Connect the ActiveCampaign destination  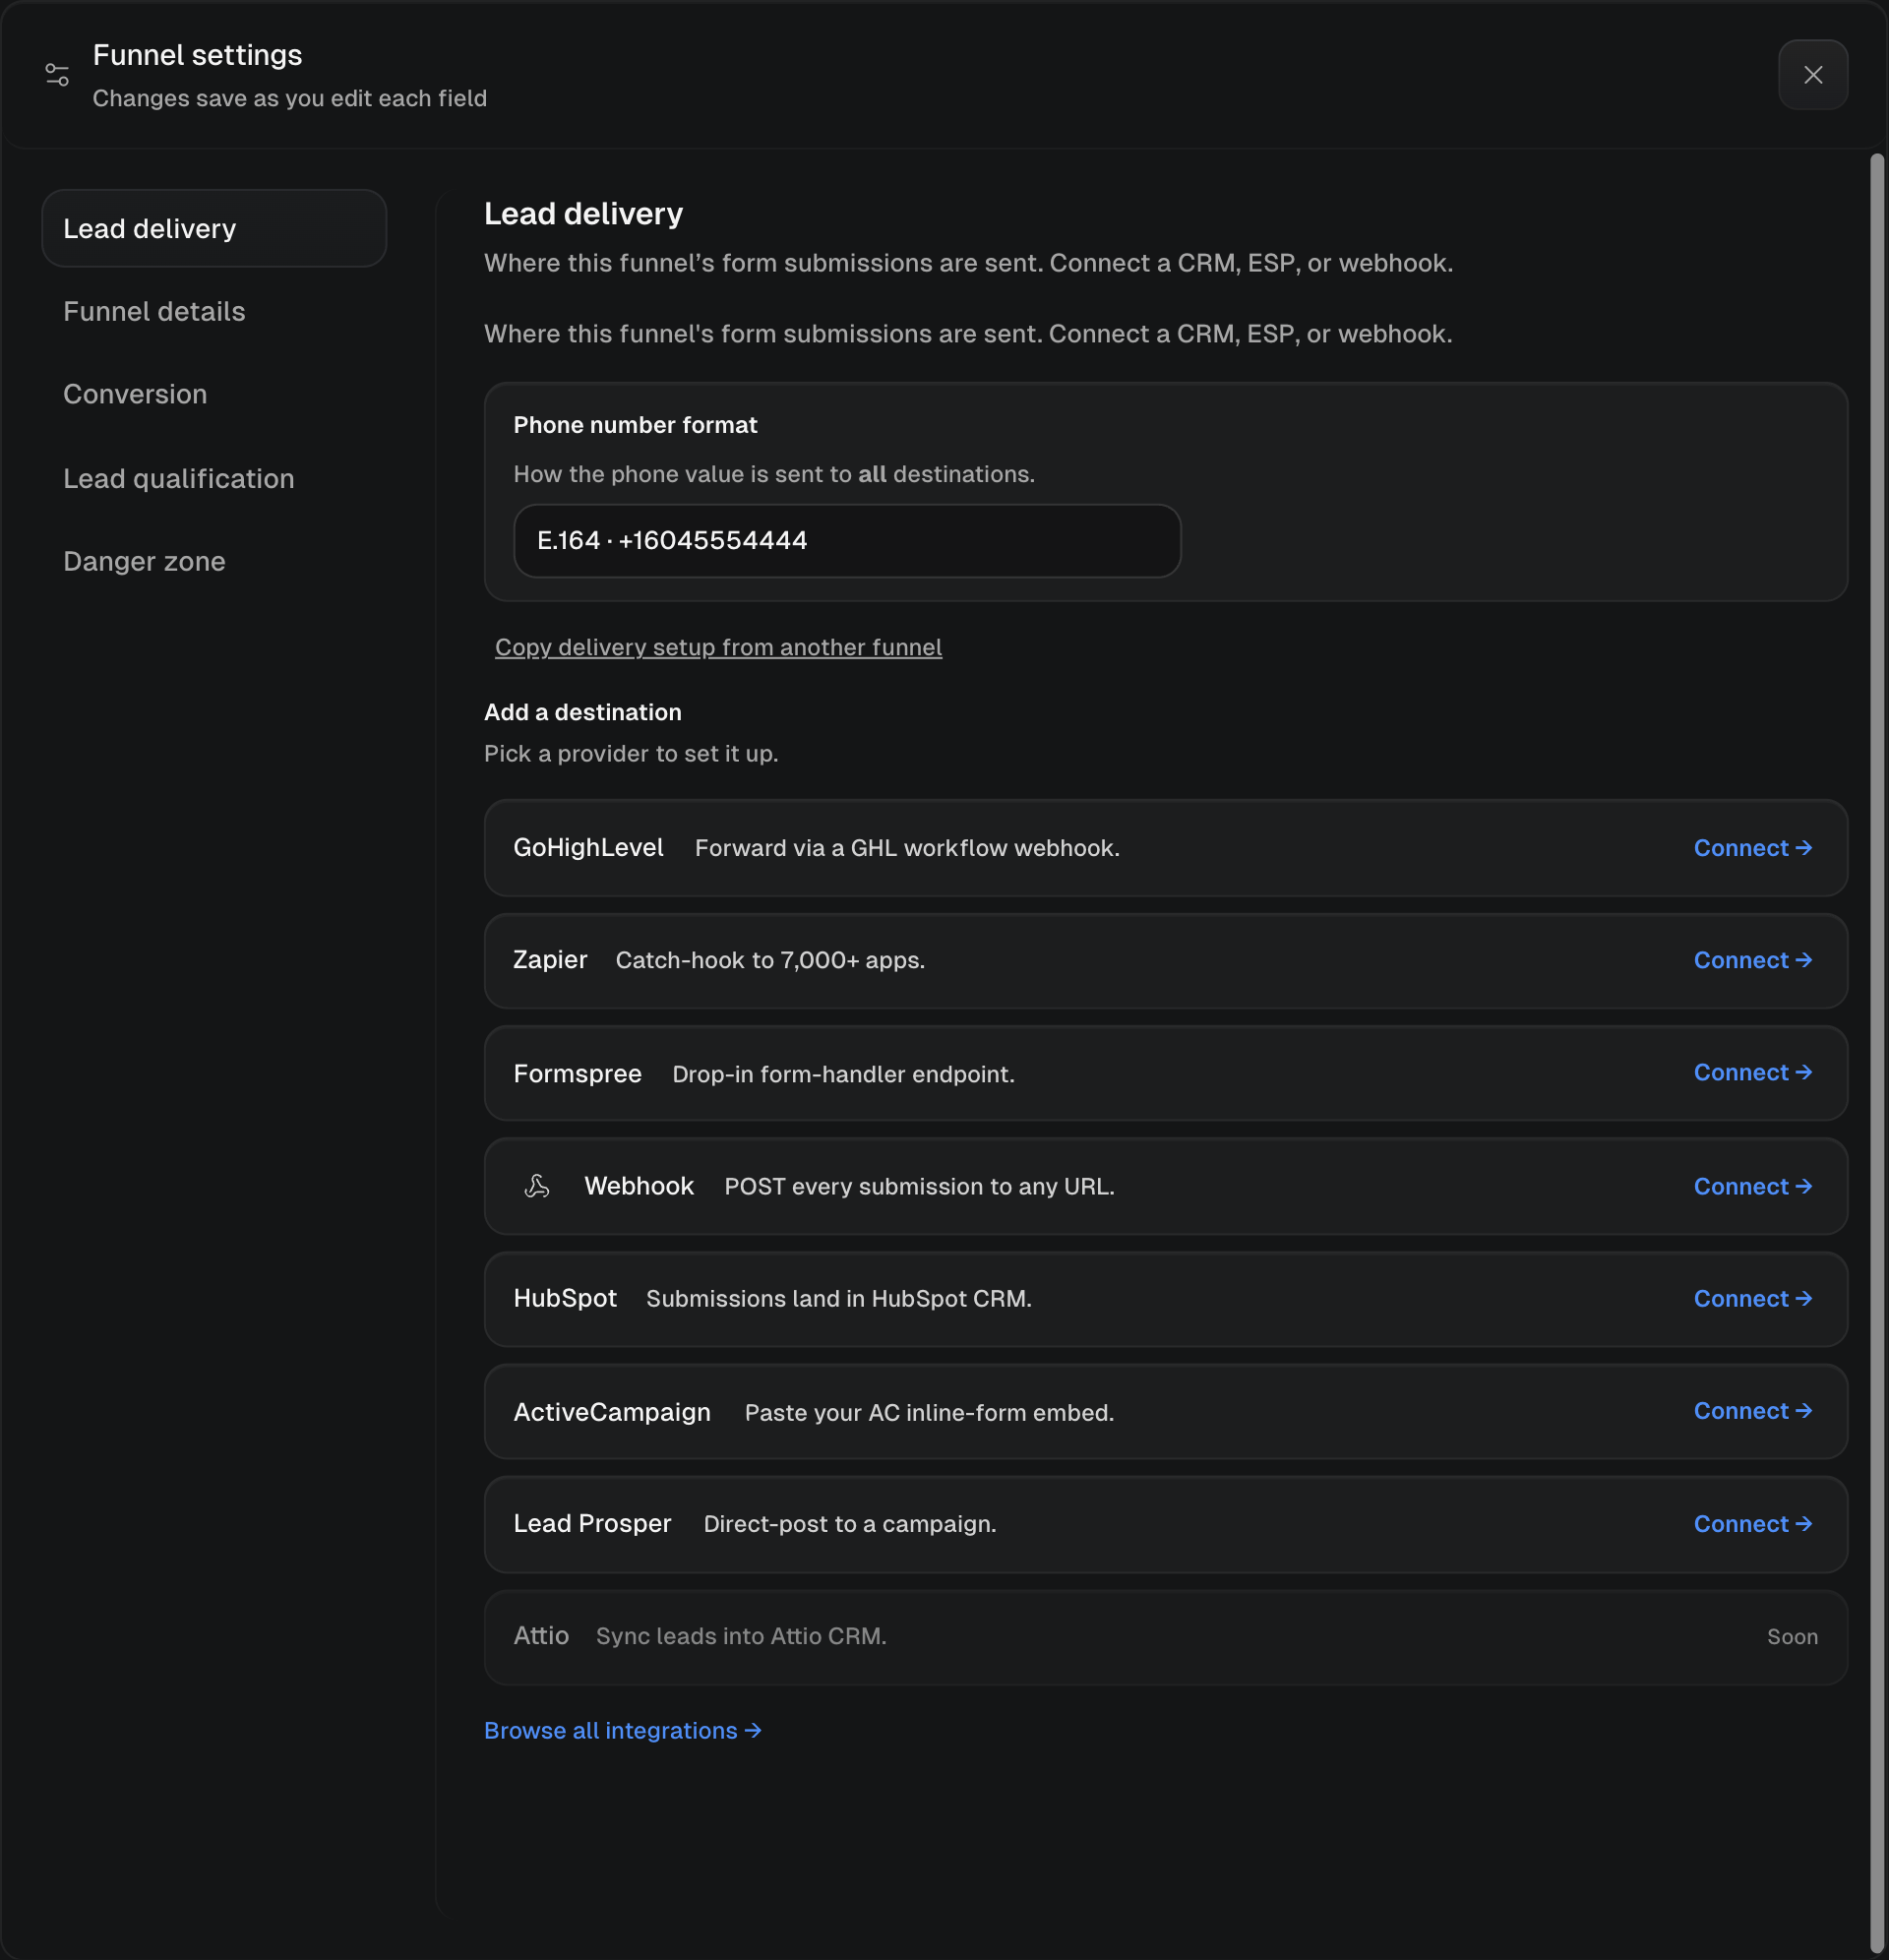(x=1752, y=1411)
